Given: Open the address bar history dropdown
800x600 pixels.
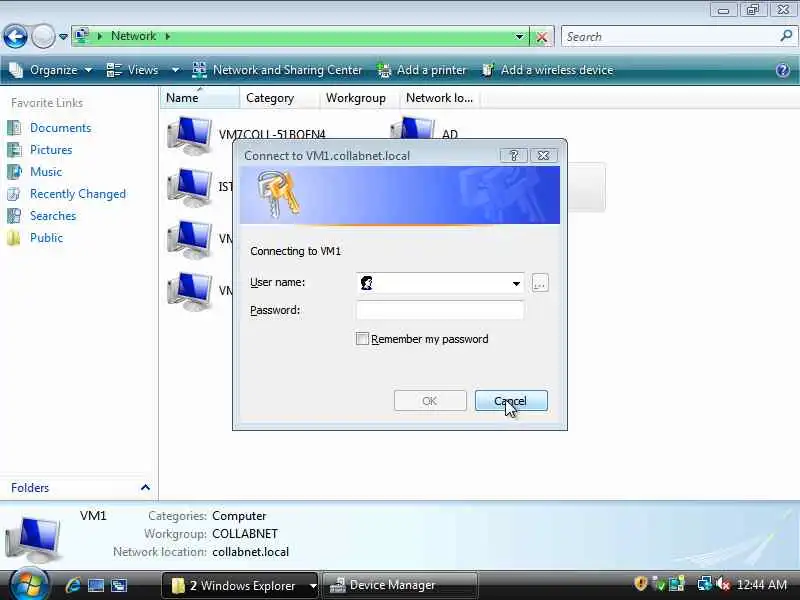Looking at the screenshot, I should tap(519, 37).
